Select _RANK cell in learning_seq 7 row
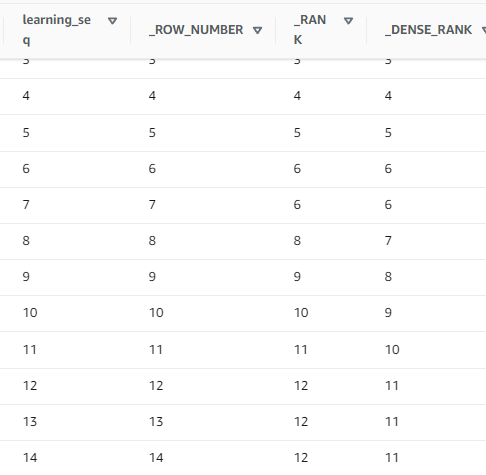This screenshot has width=486, height=475. tap(297, 205)
